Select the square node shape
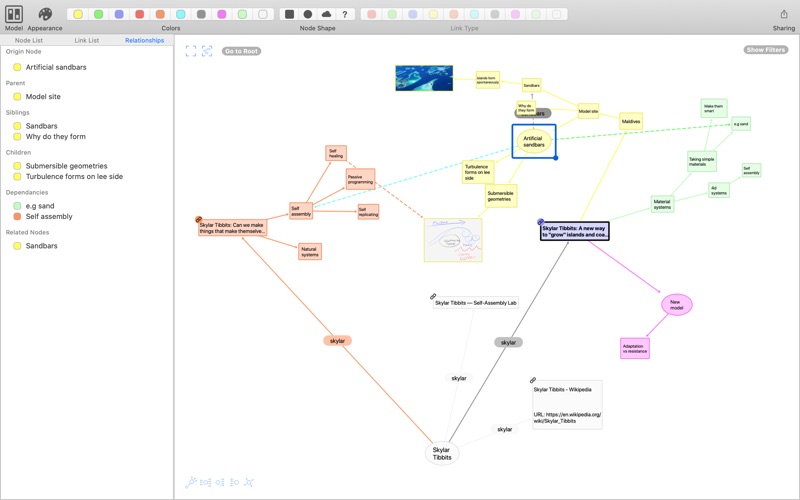The image size is (800, 500). click(x=289, y=15)
